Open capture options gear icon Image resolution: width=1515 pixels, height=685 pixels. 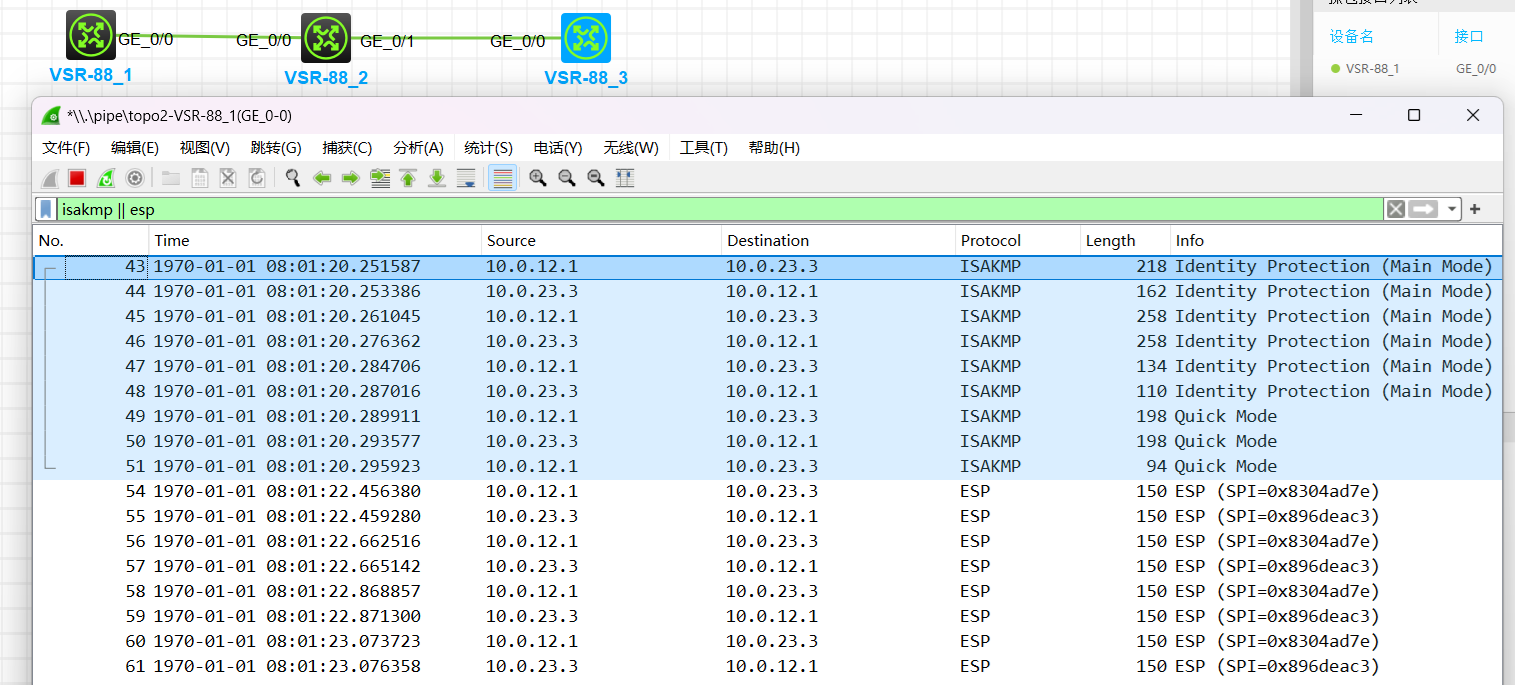pyautogui.click(x=135, y=178)
